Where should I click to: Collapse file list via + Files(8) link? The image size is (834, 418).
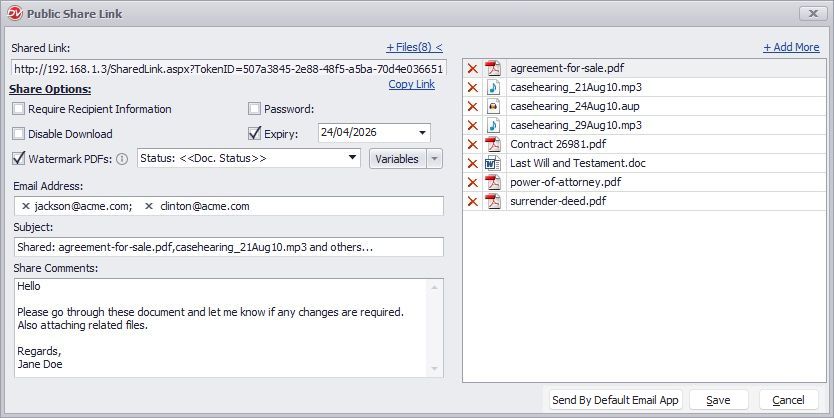click(414, 47)
